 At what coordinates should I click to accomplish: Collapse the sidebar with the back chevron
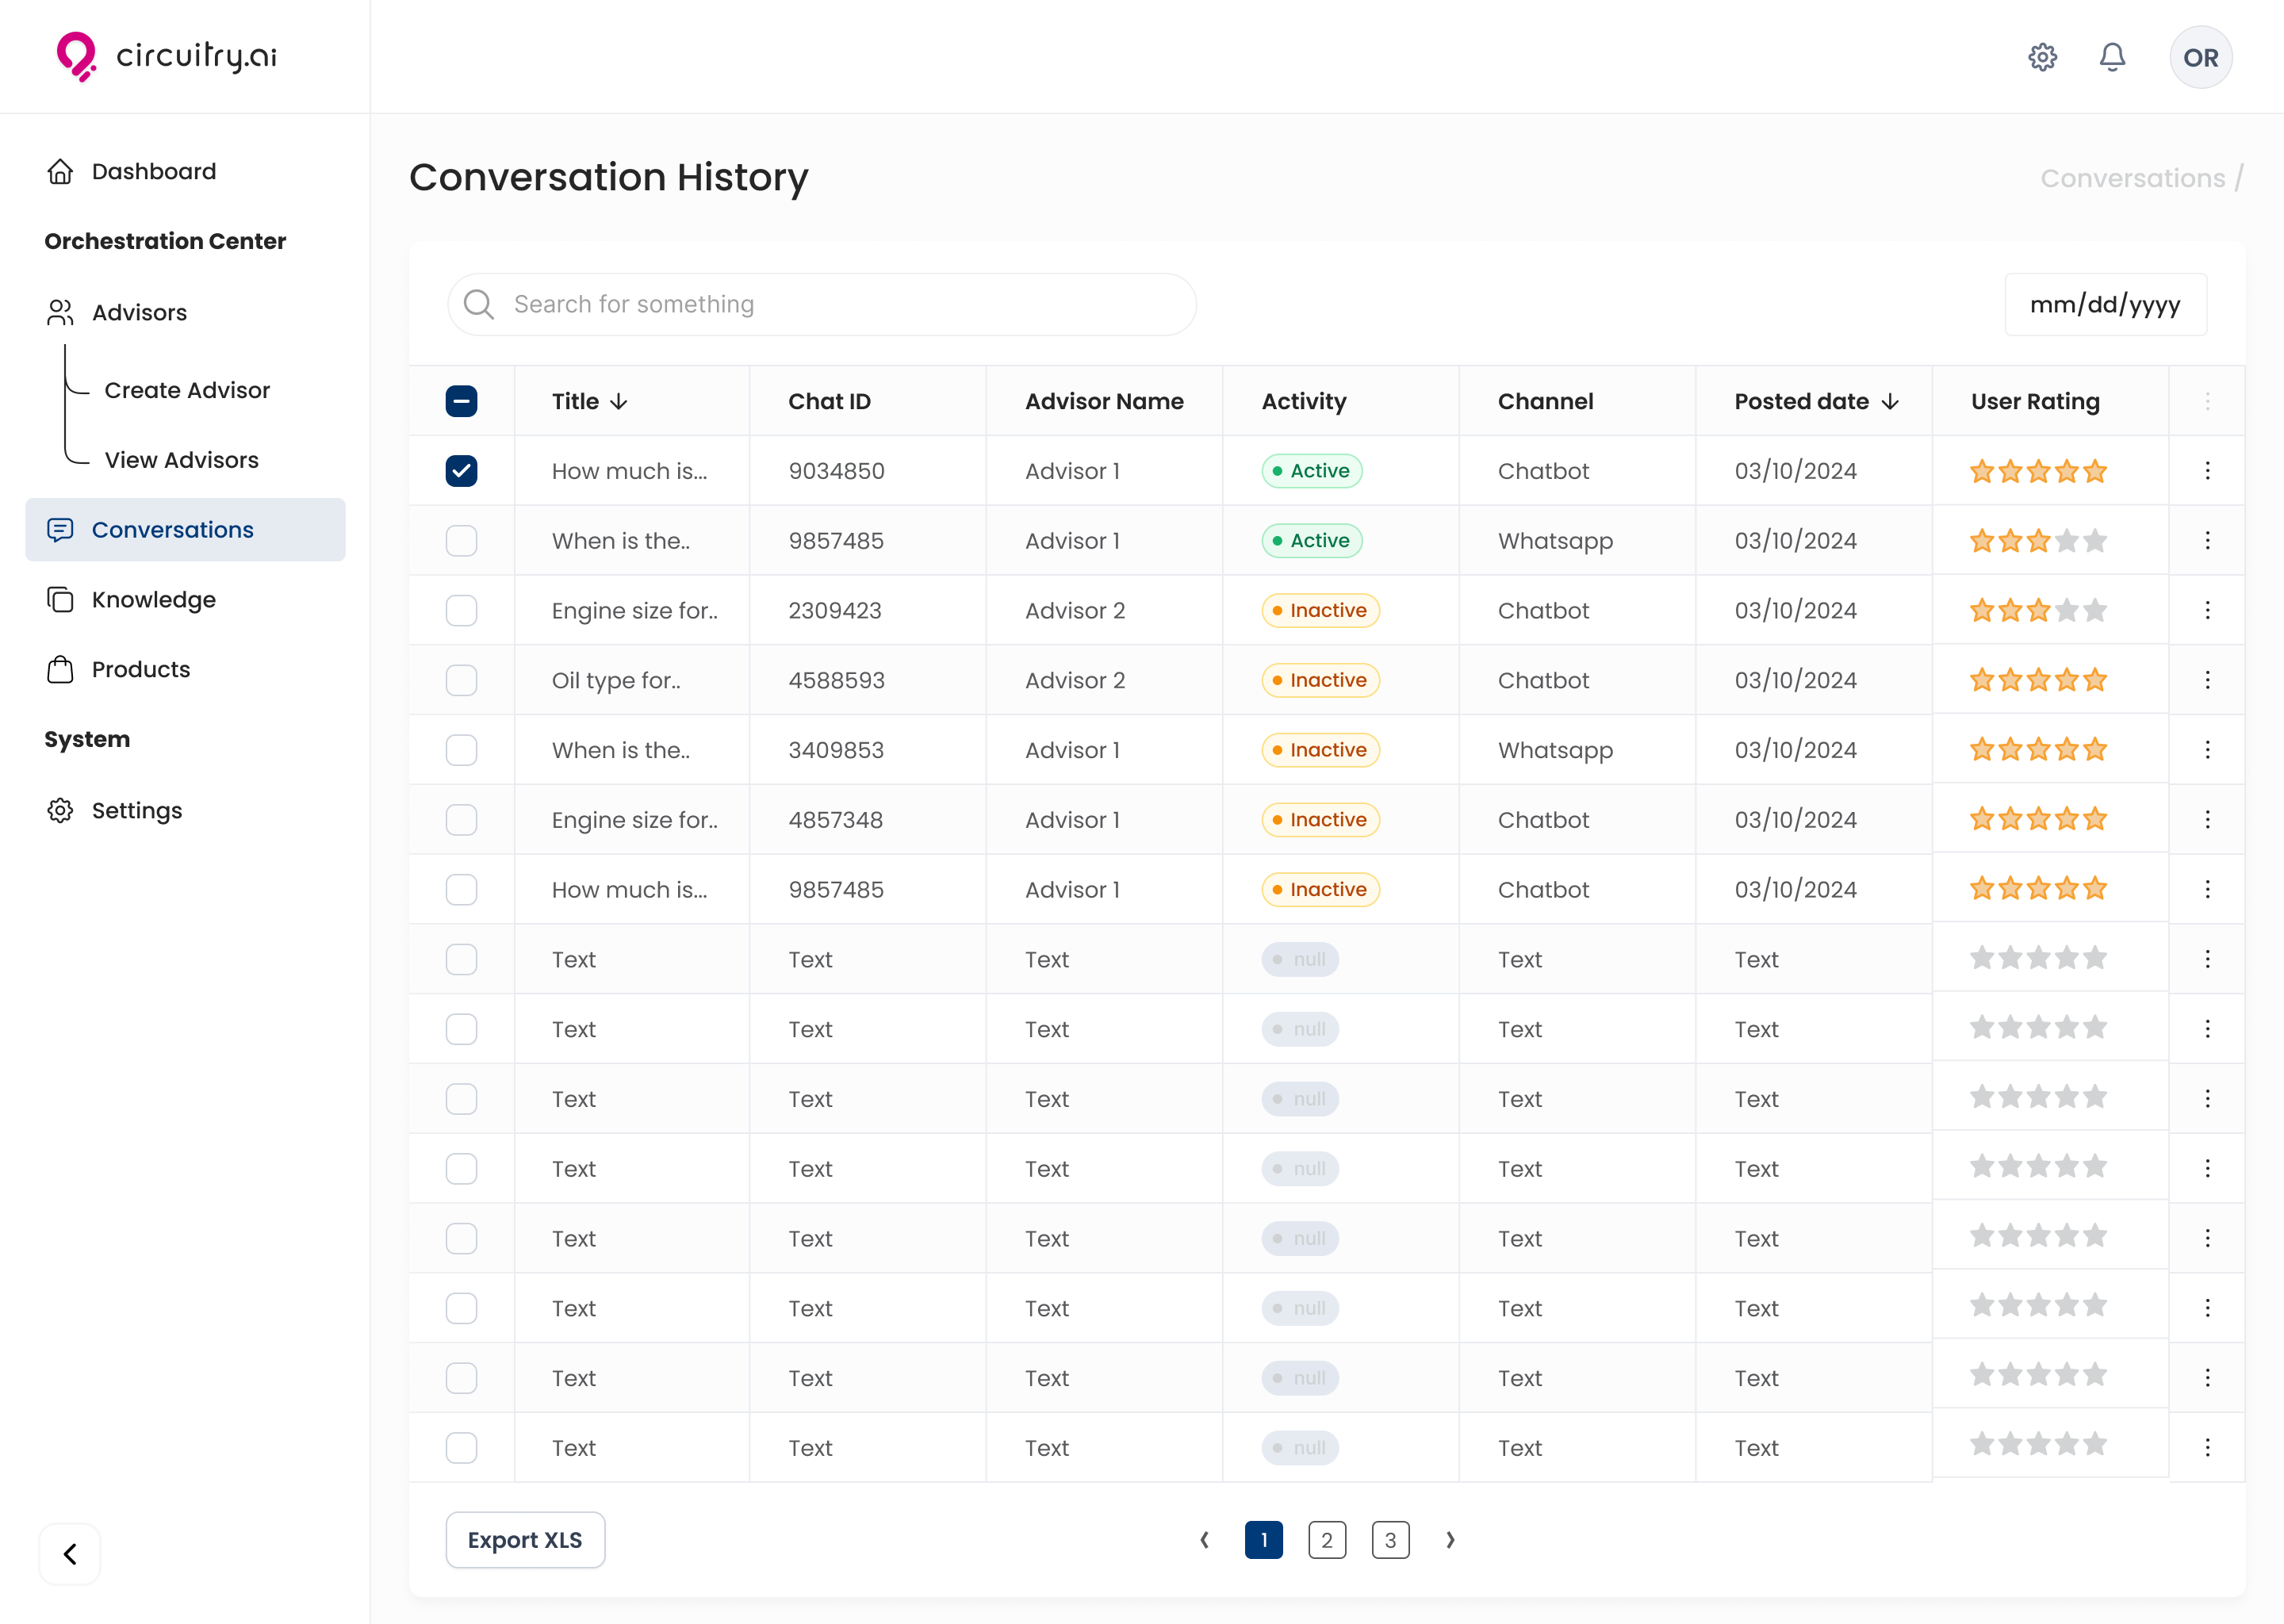(69, 1554)
